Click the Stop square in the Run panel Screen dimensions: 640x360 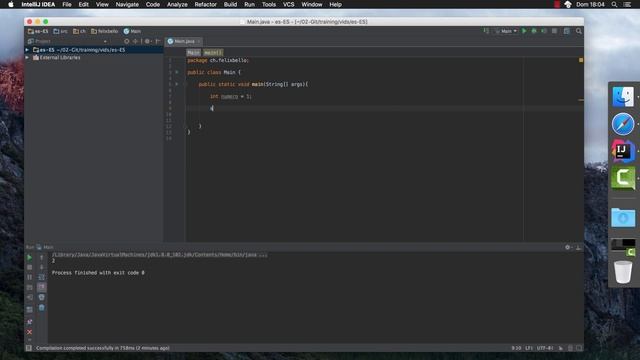click(x=29, y=267)
